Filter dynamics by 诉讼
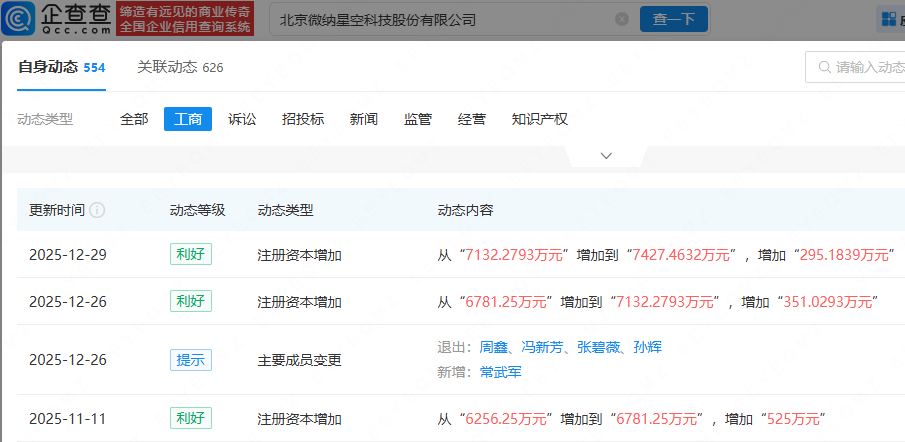 click(x=242, y=119)
